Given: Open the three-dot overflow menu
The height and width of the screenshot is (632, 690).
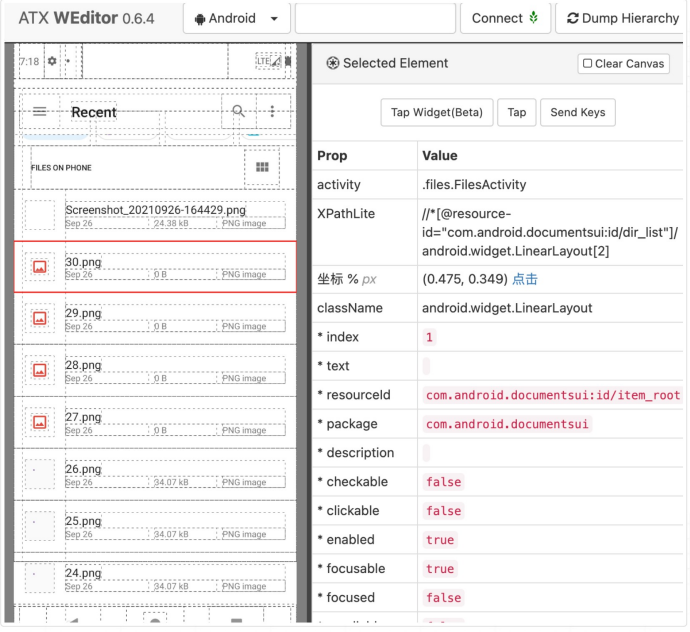Looking at the screenshot, I should point(272,112).
